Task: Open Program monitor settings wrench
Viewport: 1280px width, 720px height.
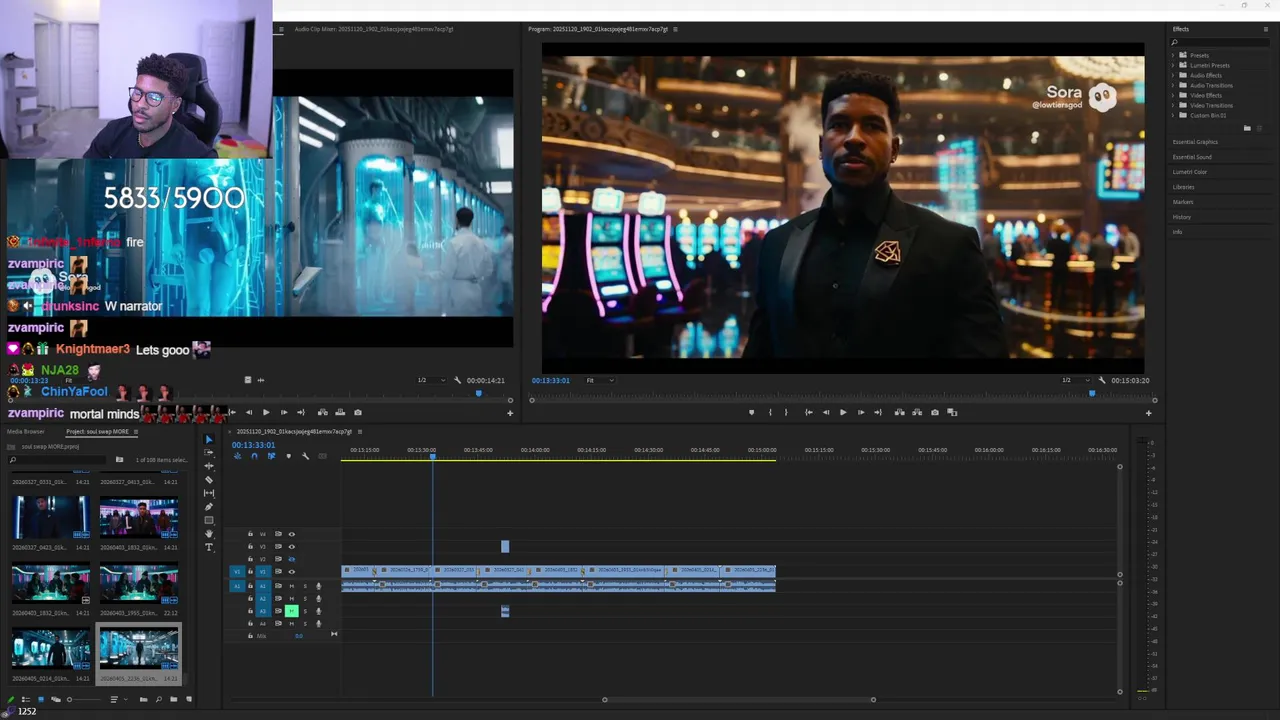Action: tap(1101, 380)
